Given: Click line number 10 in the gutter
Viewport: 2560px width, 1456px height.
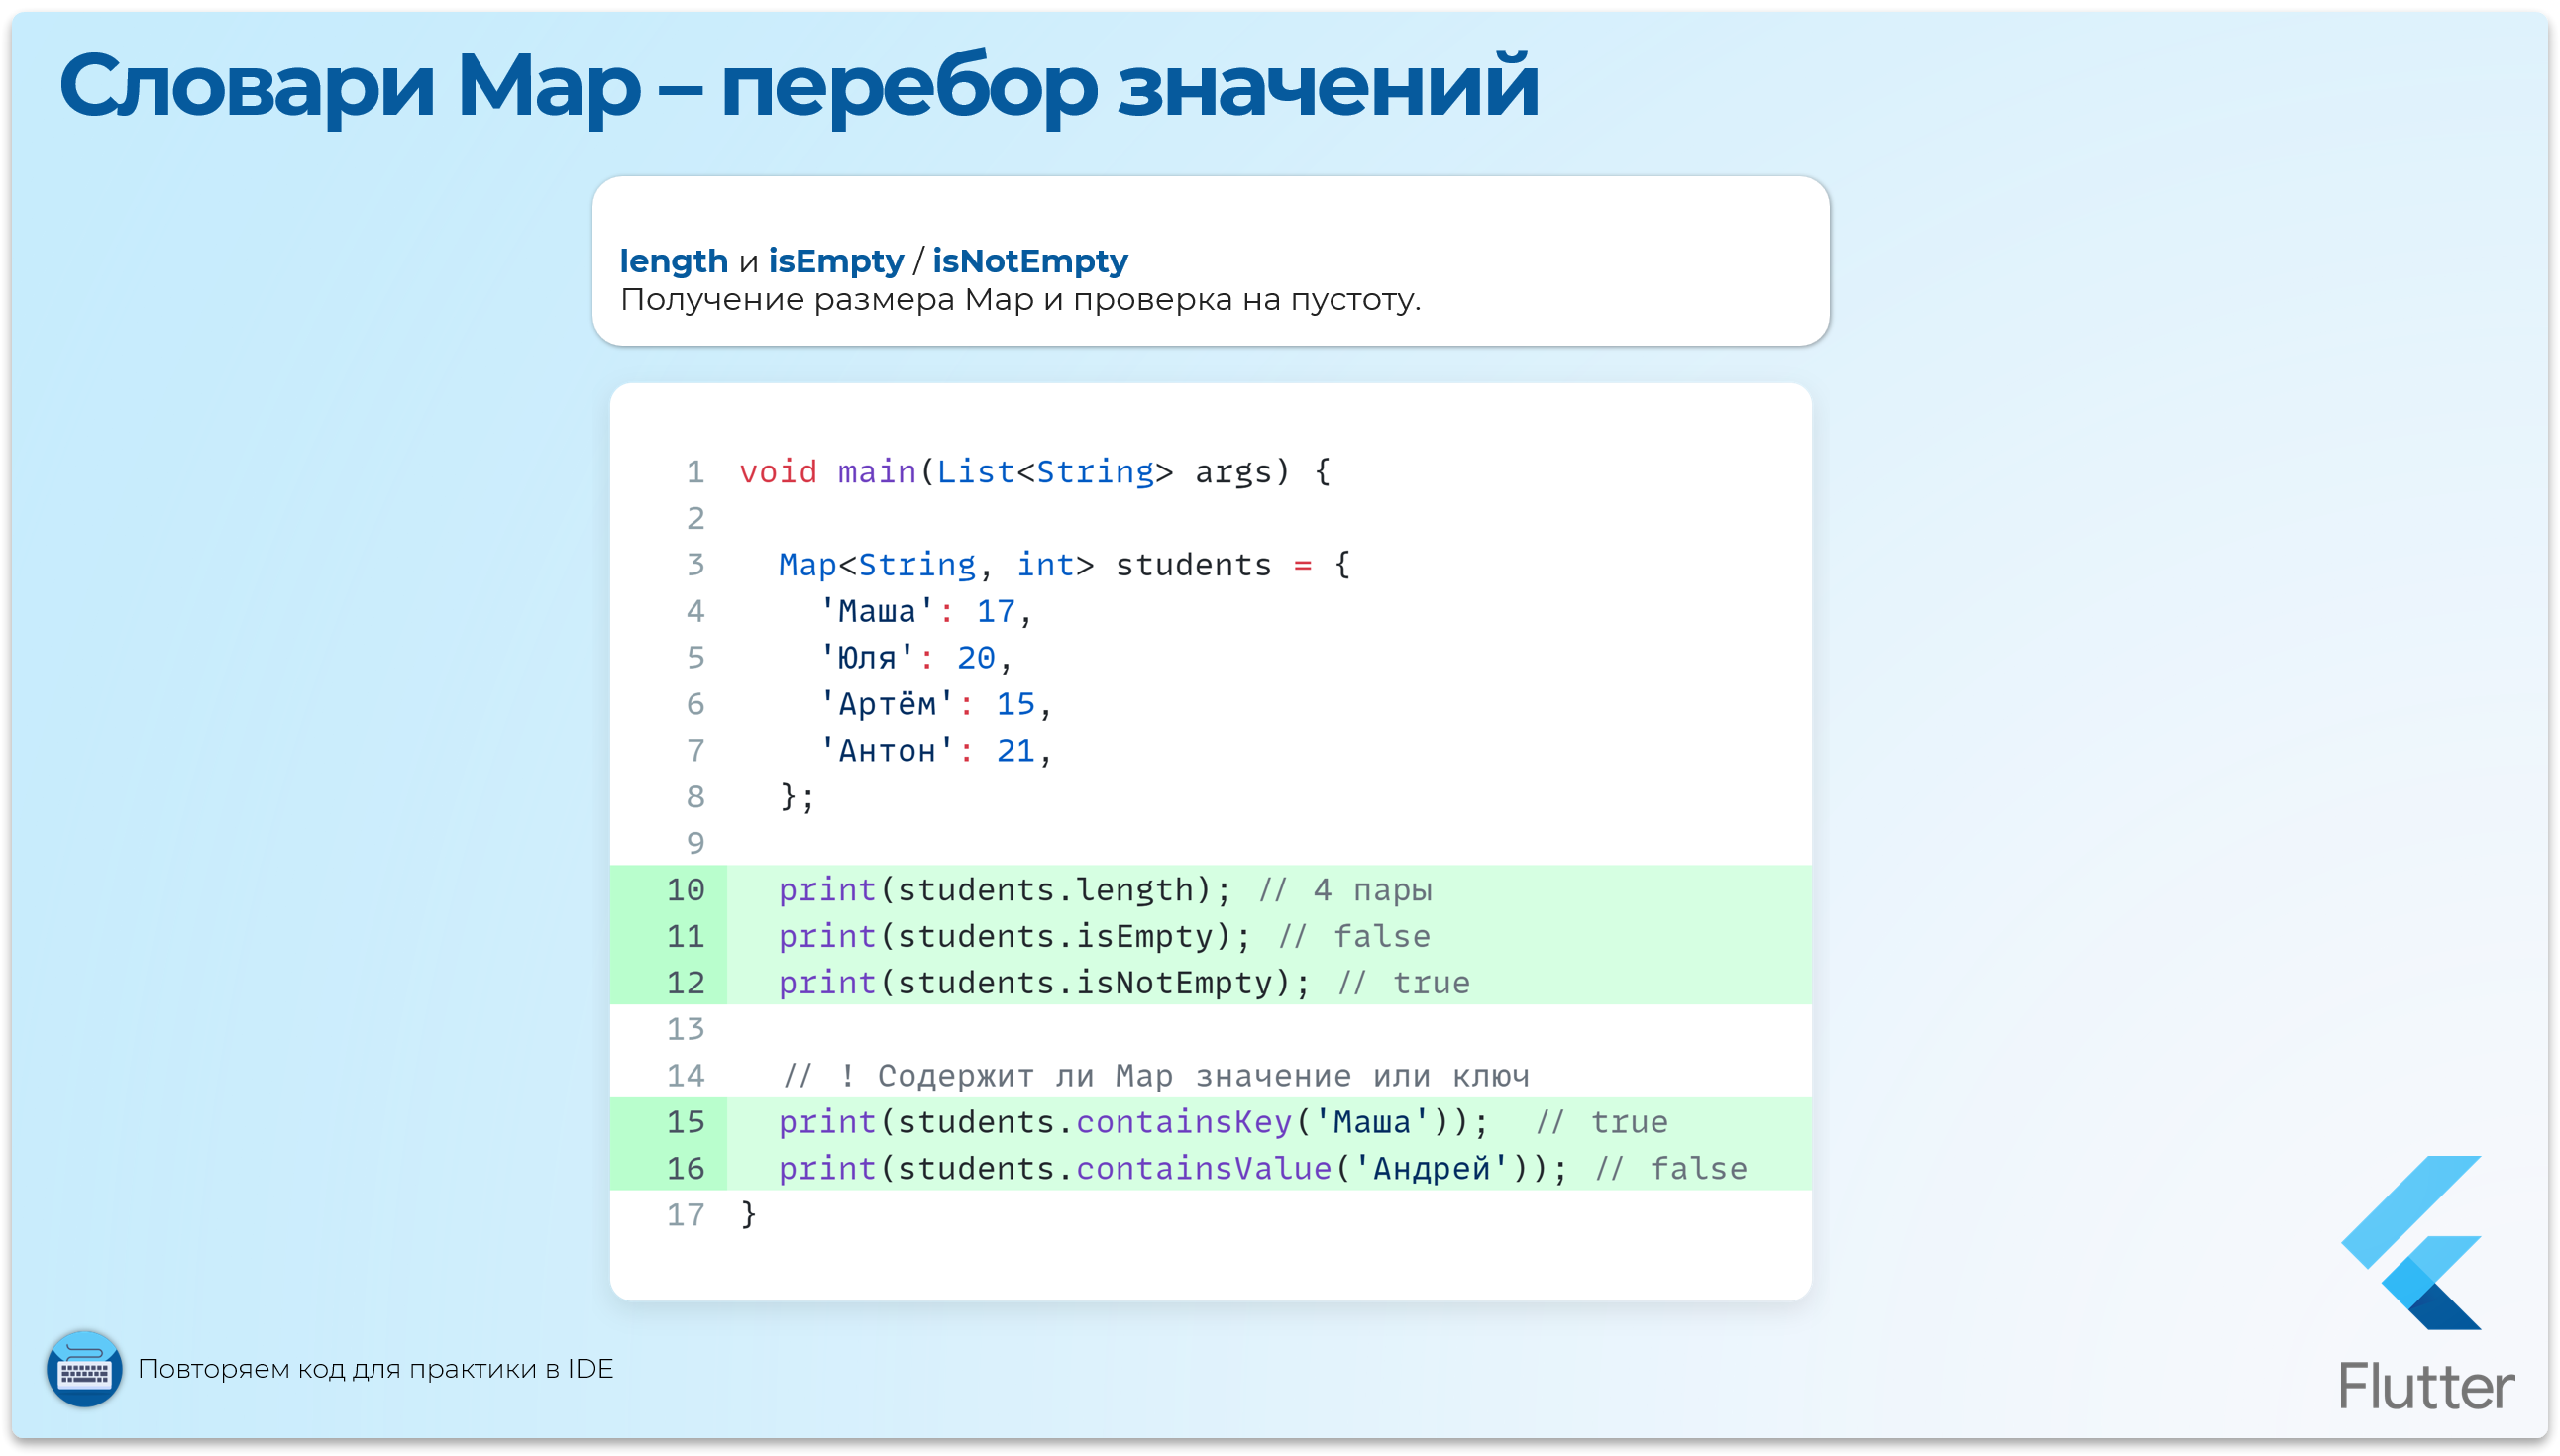Looking at the screenshot, I should pyautogui.click(x=686, y=889).
